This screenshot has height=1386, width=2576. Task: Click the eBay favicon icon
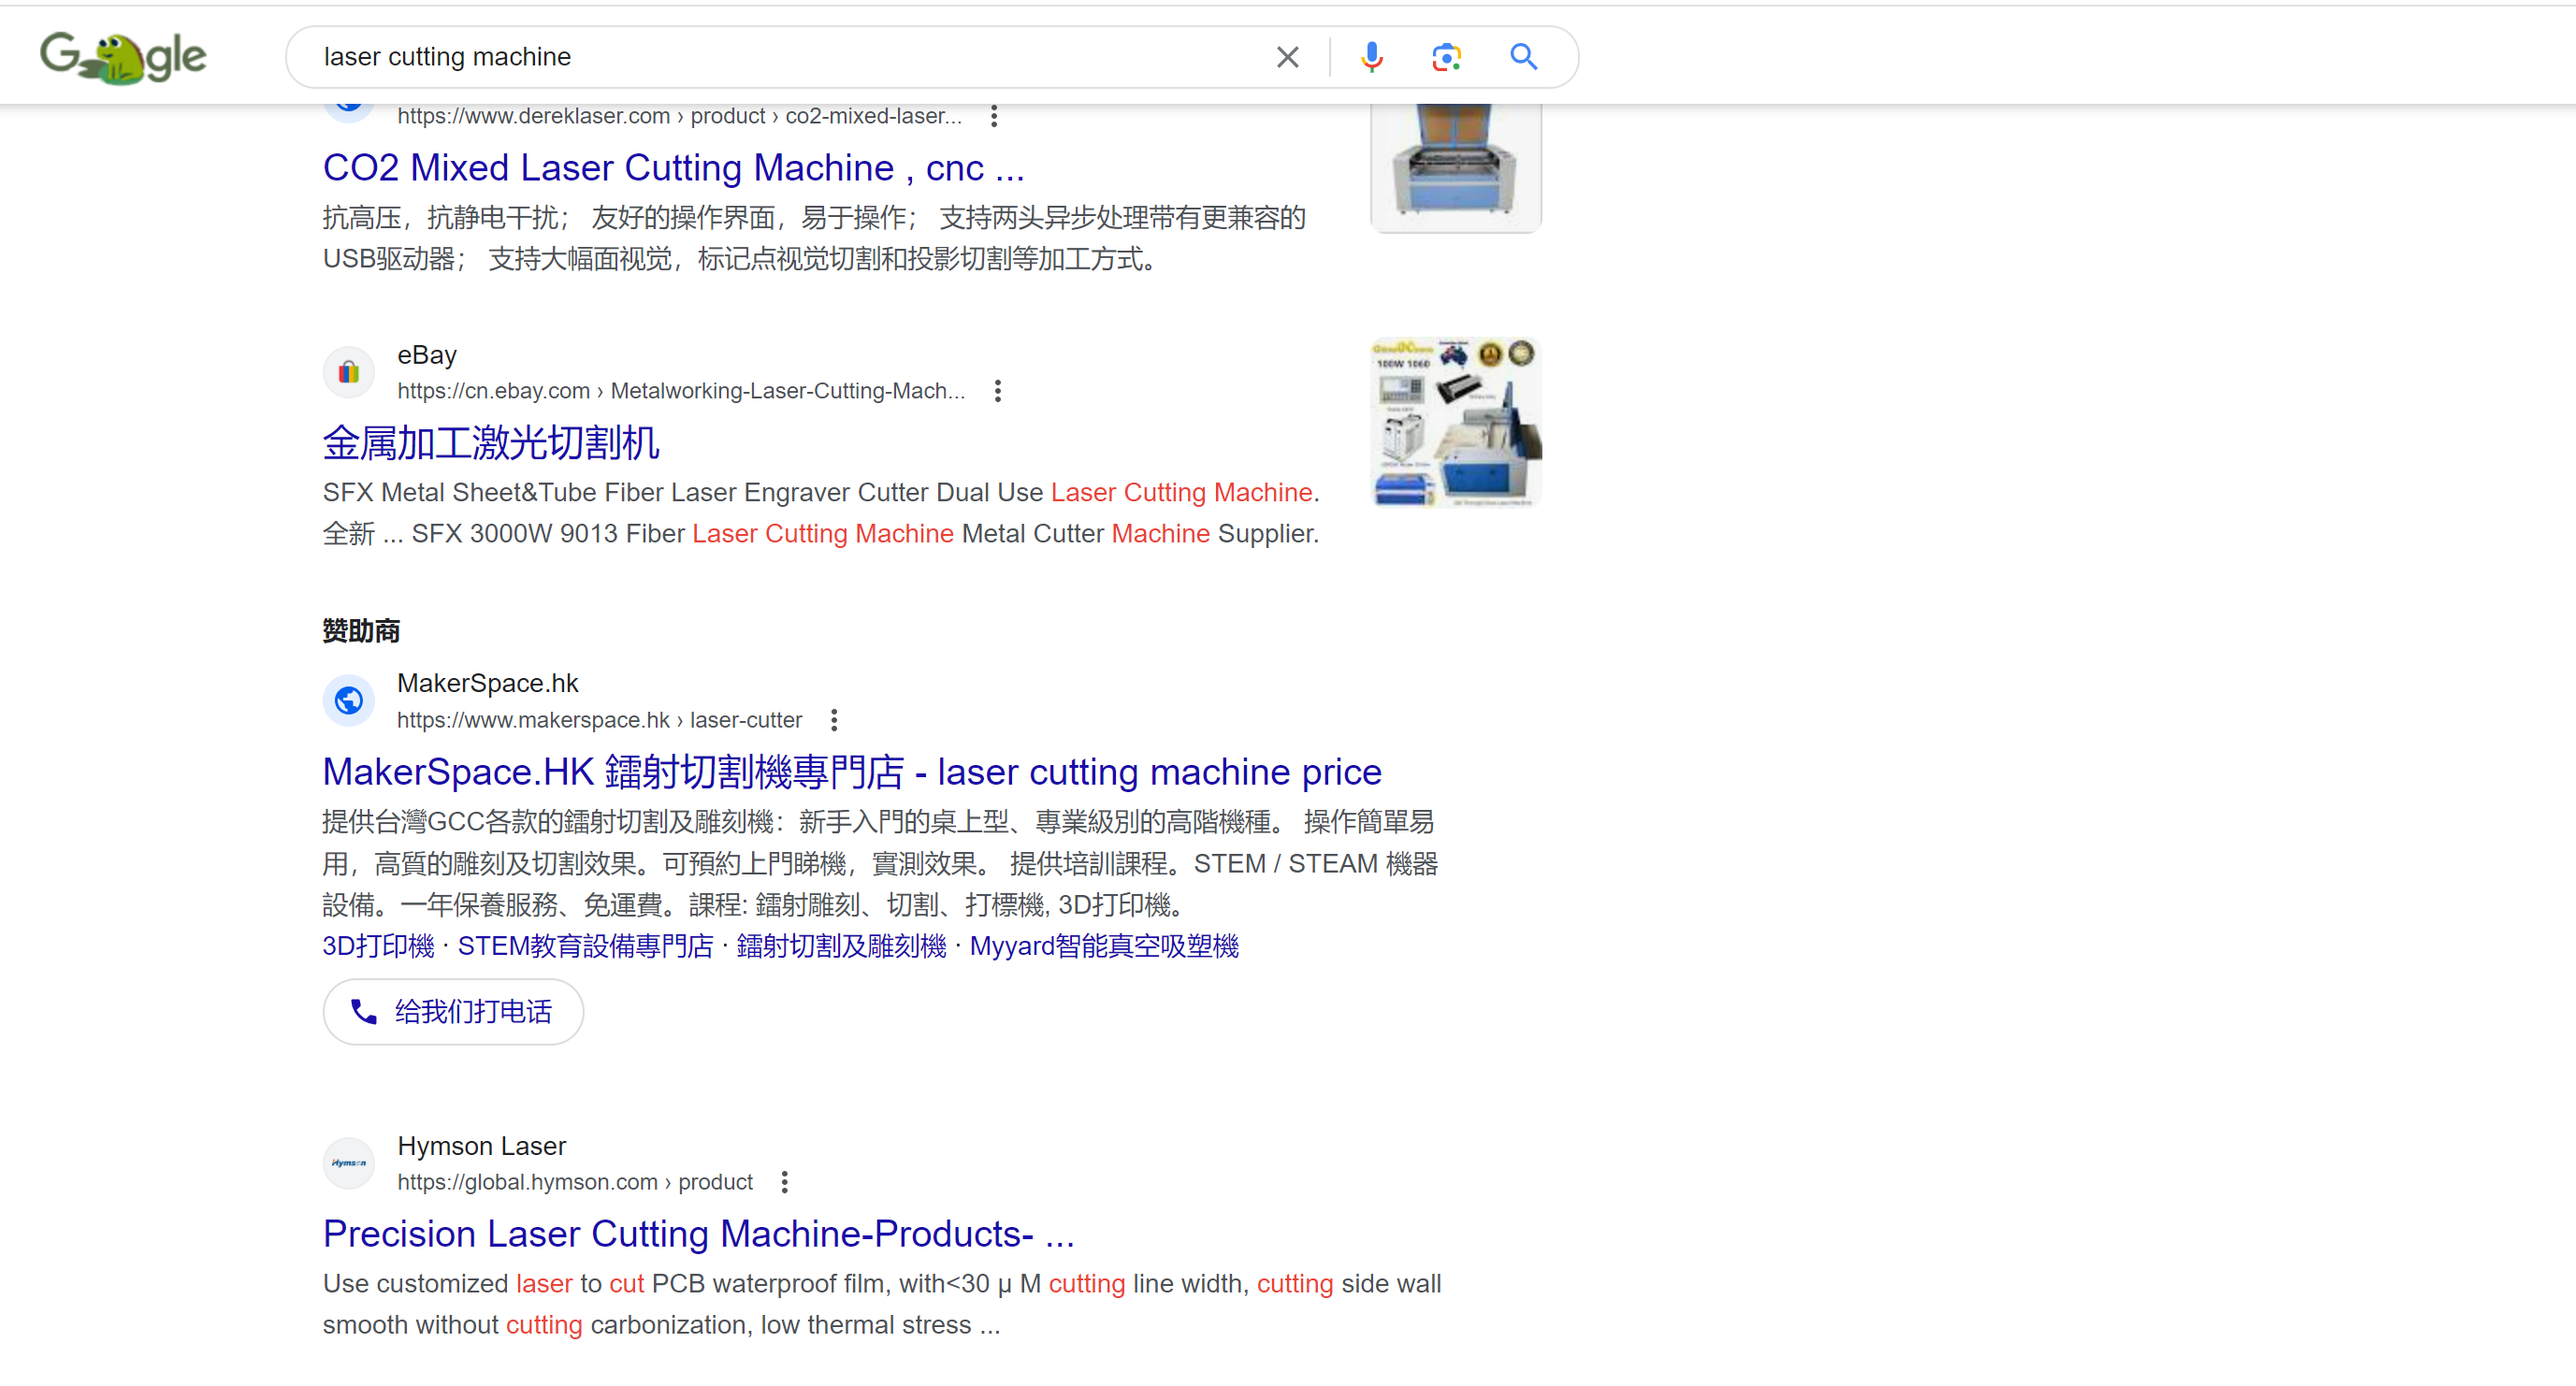click(348, 372)
